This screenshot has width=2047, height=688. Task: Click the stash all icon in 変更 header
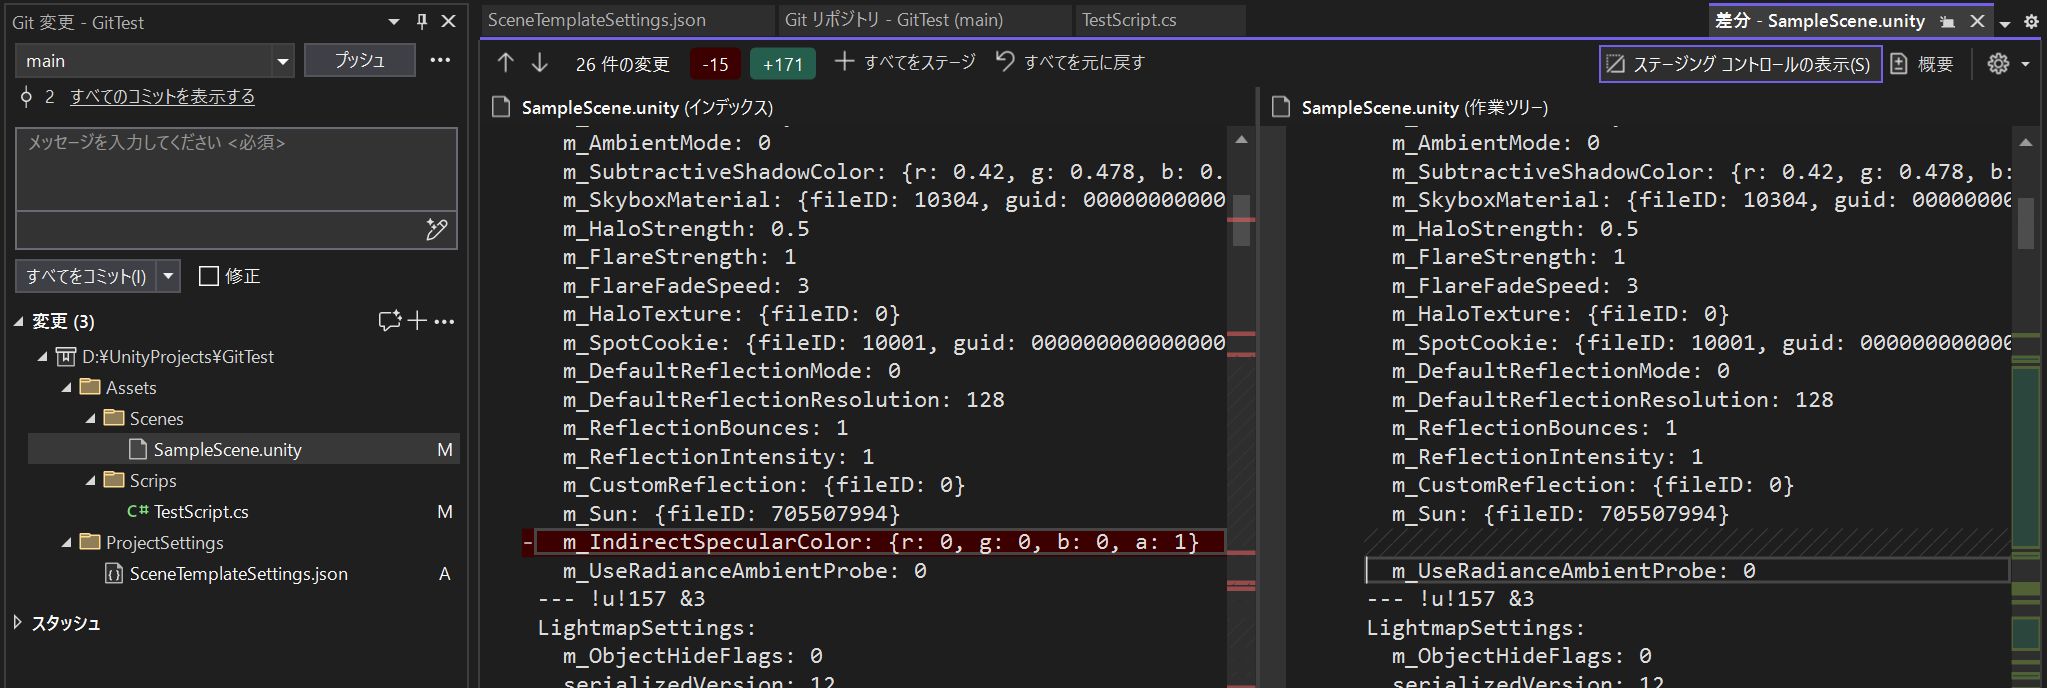(390, 321)
